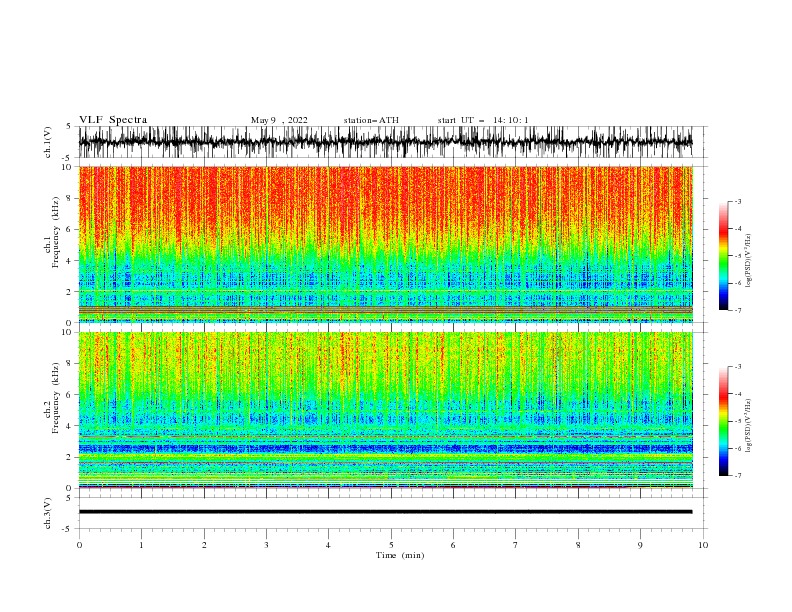This screenshot has width=792, height=612.
Task: Click the flat black ch.3 voltage trace
Action: pyautogui.click(x=385, y=512)
